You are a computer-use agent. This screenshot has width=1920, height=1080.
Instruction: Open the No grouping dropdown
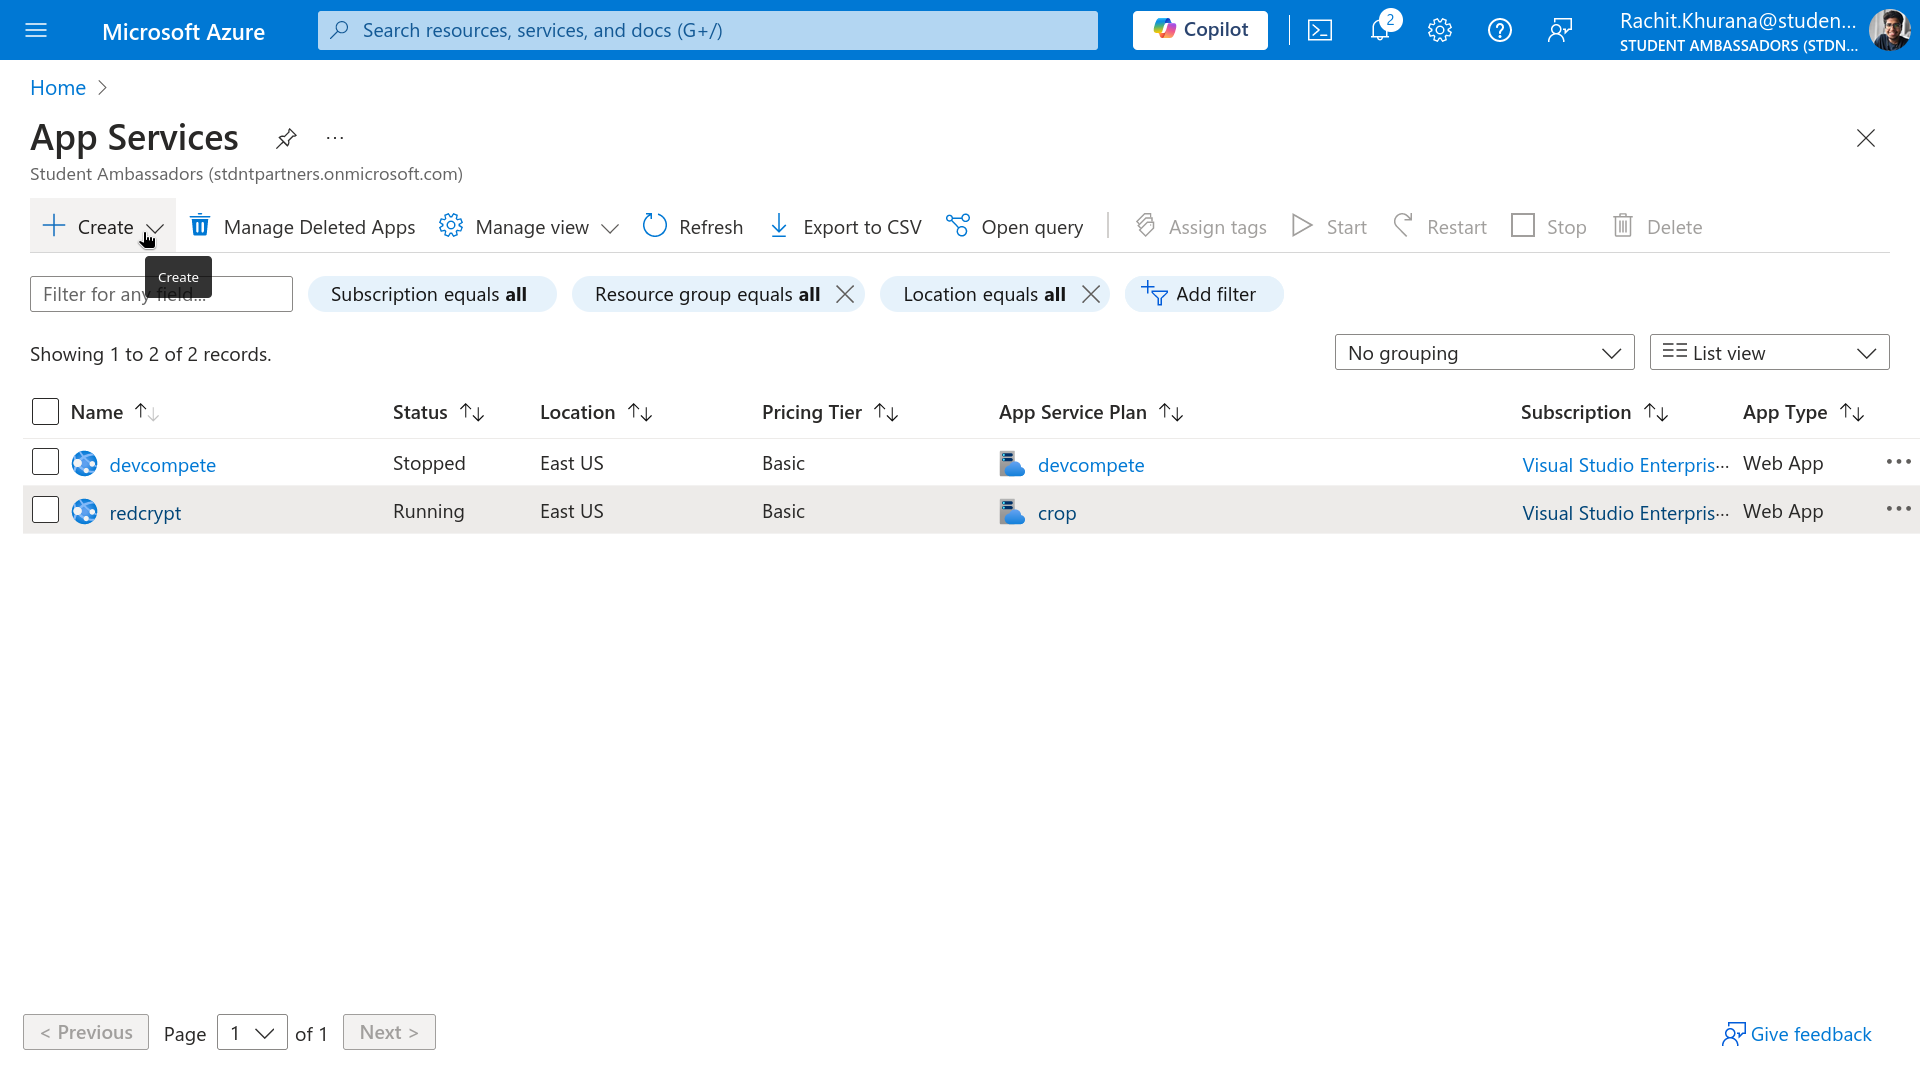1483,352
